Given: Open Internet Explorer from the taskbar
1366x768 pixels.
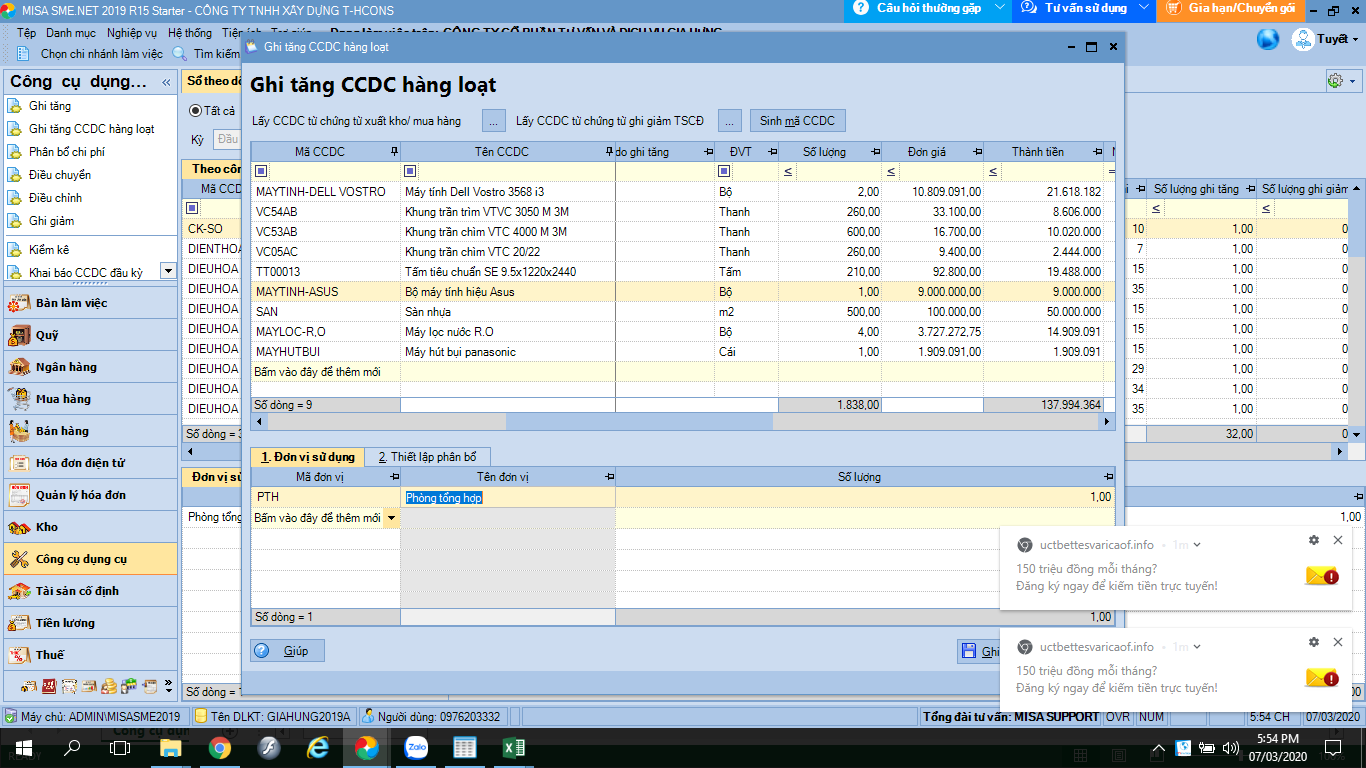Looking at the screenshot, I should pos(318,748).
